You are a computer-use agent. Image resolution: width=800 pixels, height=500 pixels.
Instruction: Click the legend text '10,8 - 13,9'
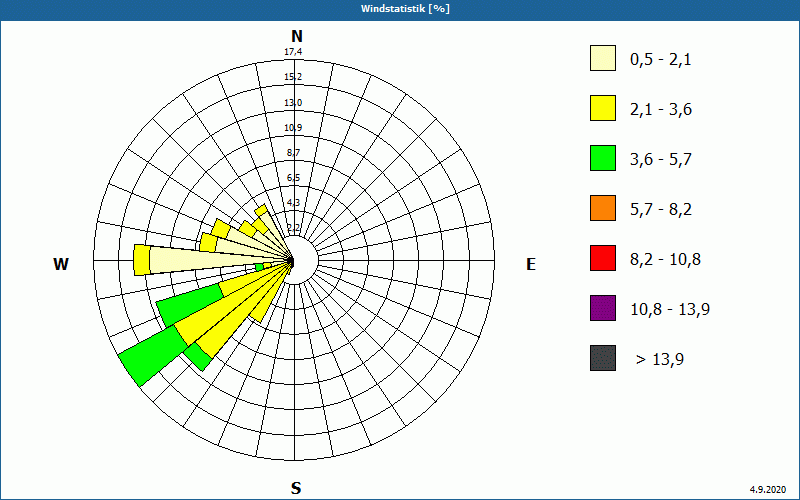tap(670, 310)
